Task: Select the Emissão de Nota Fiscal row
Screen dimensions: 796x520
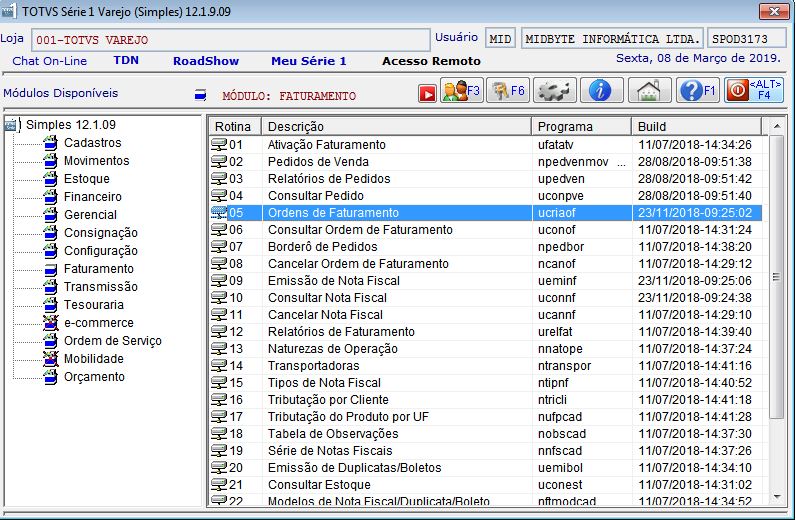Action: pyautogui.click(x=485, y=281)
